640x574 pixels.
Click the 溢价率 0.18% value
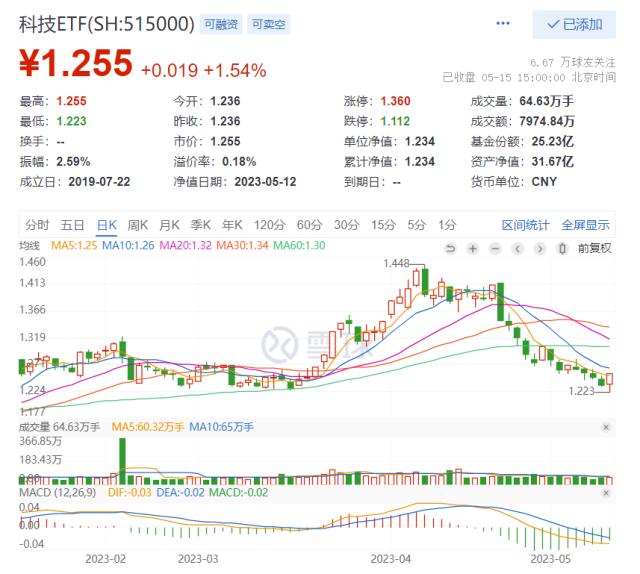tap(239, 161)
